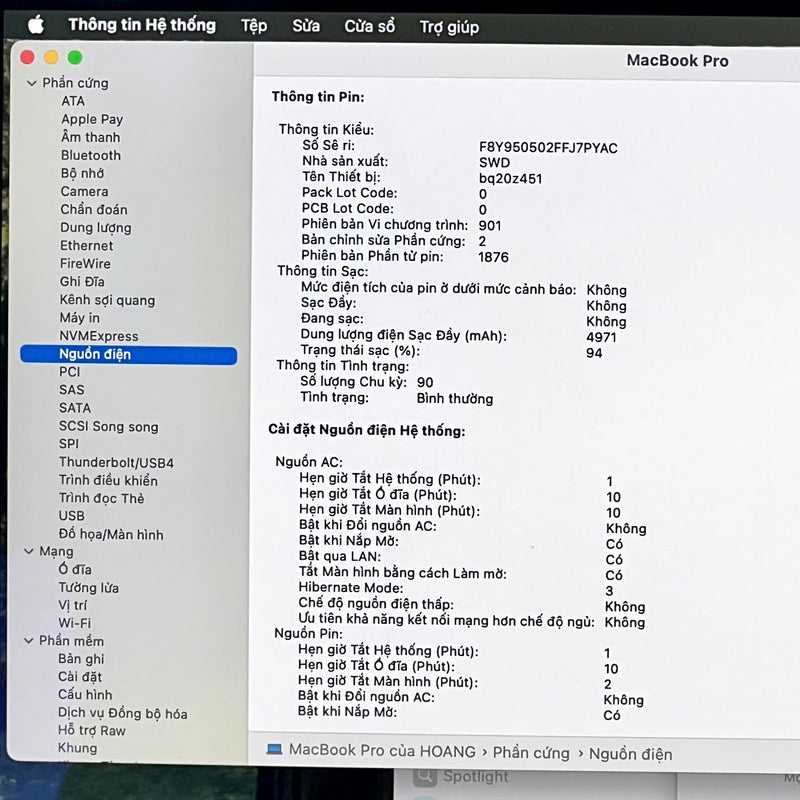The image size is (800, 800).
Task: Select Tường lửa in sidebar
Action: [88, 587]
